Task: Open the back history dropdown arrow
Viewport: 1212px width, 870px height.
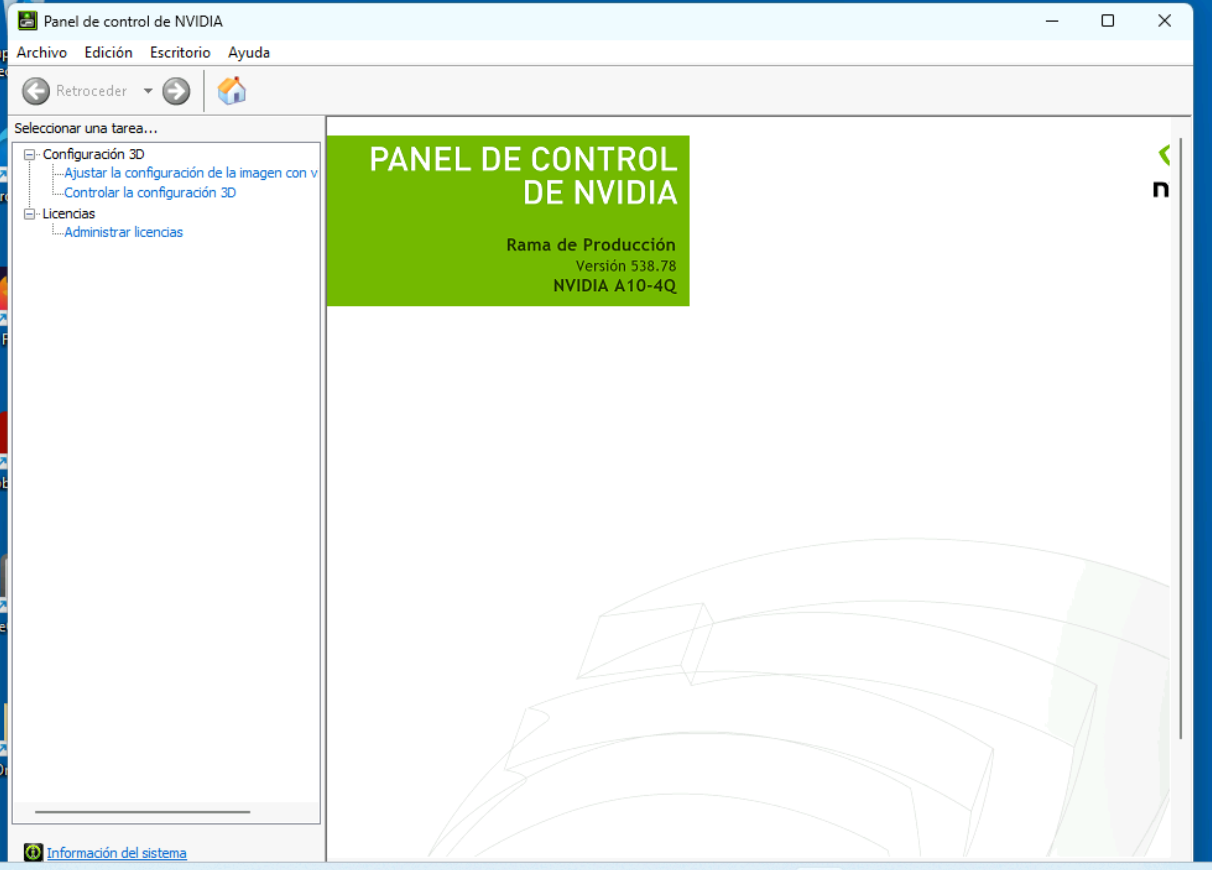Action: (148, 91)
